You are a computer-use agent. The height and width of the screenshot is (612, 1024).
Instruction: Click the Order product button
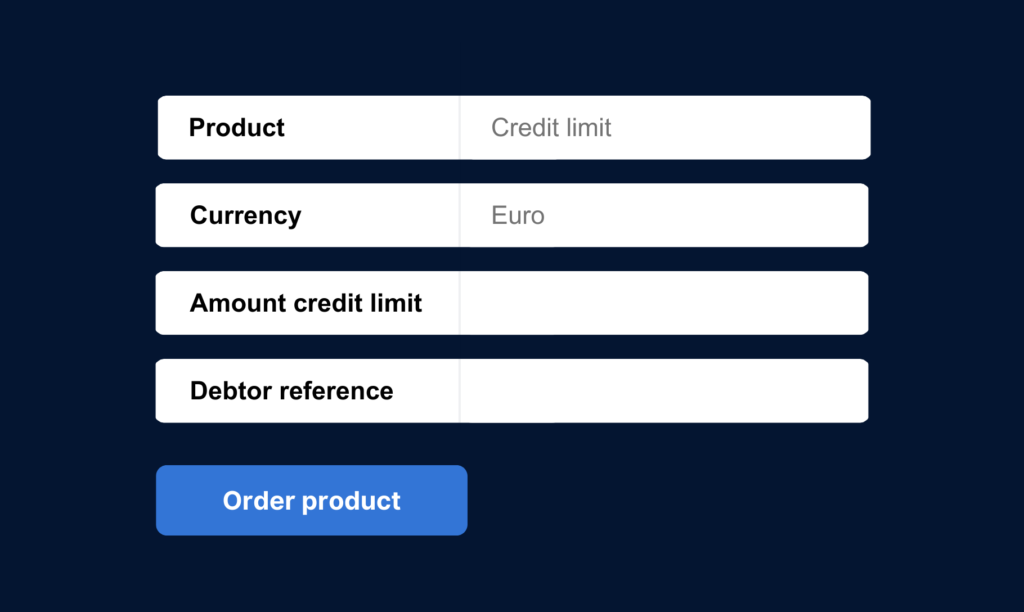click(x=311, y=500)
